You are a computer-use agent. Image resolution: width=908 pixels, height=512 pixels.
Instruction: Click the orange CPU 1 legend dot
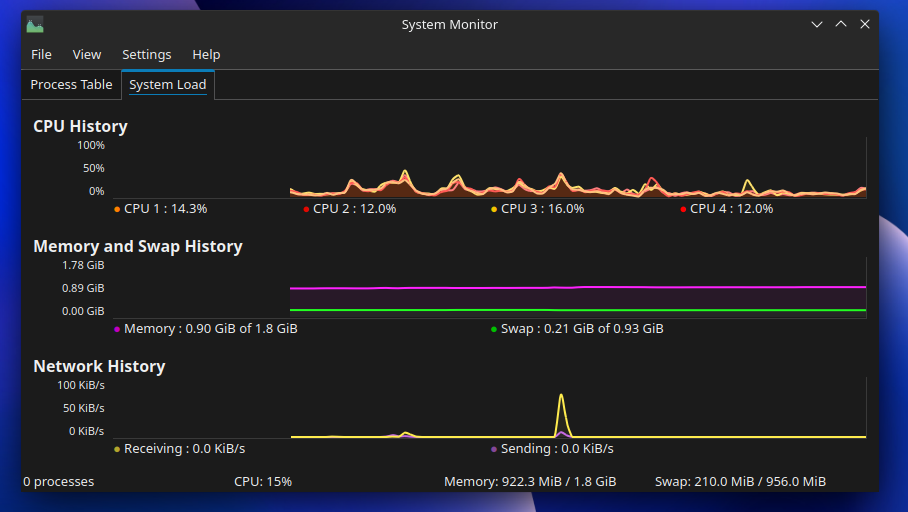(117, 209)
